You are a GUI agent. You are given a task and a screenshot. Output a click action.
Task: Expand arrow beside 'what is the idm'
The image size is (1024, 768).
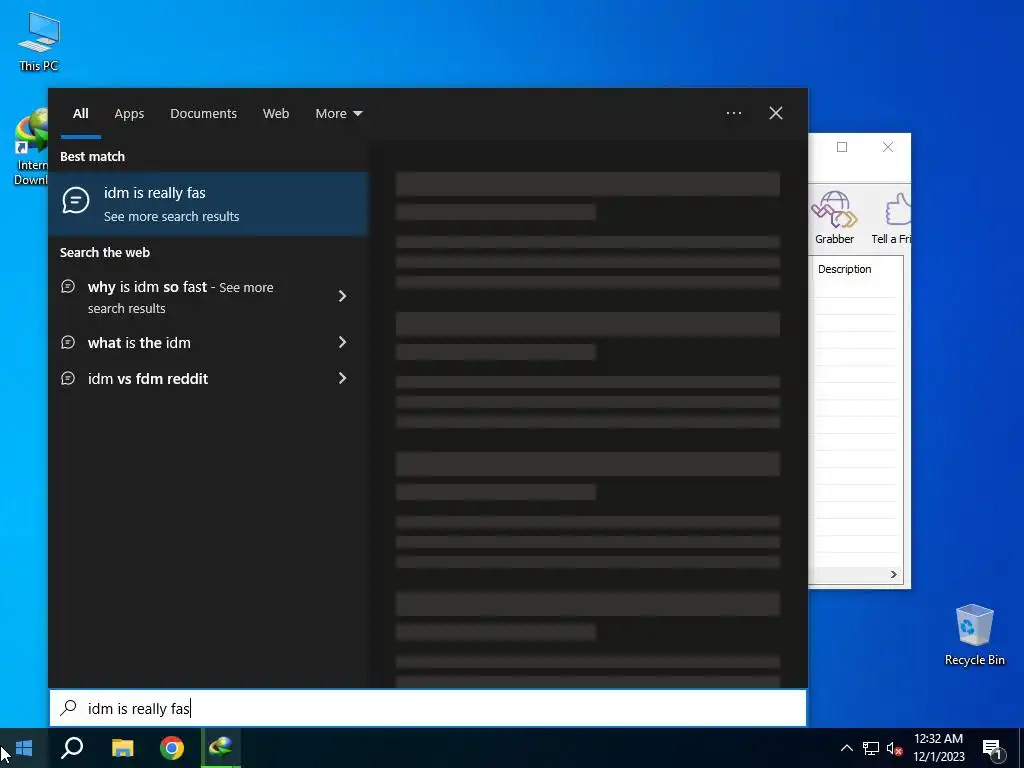point(342,342)
